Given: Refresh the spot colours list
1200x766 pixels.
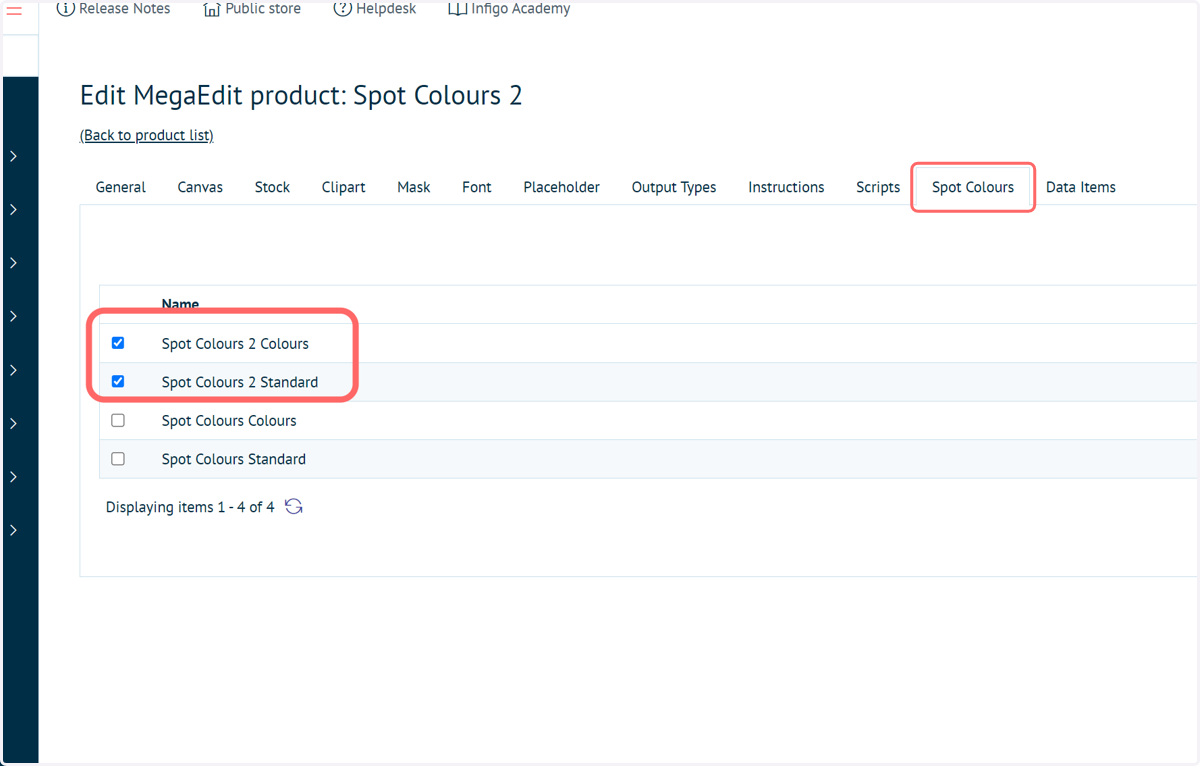Looking at the screenshot, I should 293,507.
